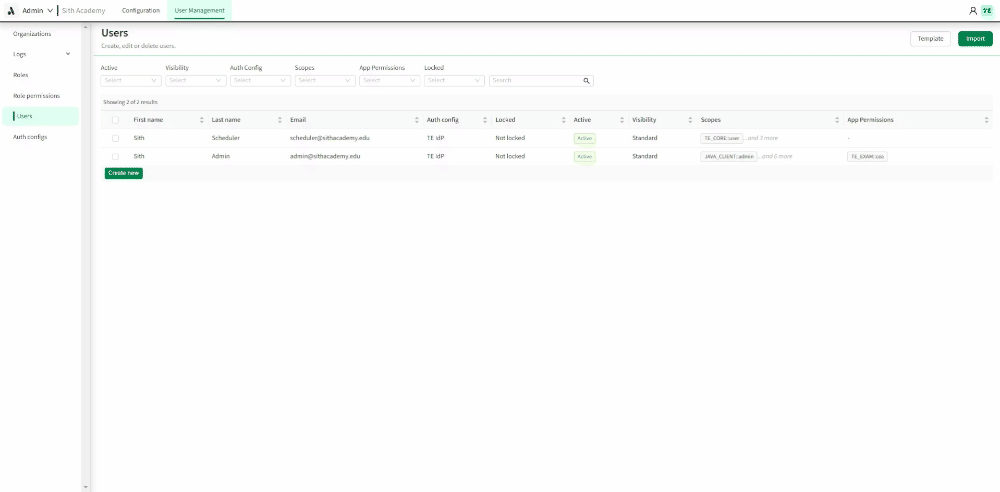
Task: Sort by App Permissions column arrows
Action: (986, 120)
